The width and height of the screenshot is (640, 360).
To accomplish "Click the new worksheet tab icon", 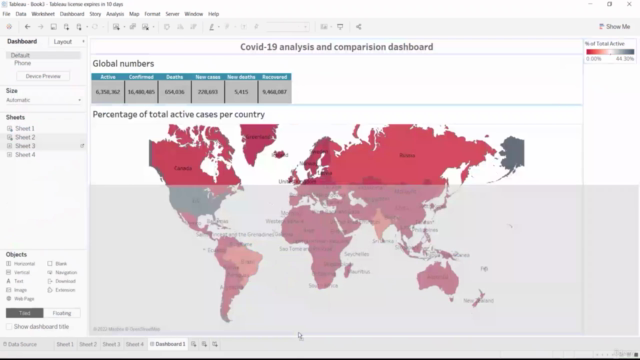I will coord(193,344).
